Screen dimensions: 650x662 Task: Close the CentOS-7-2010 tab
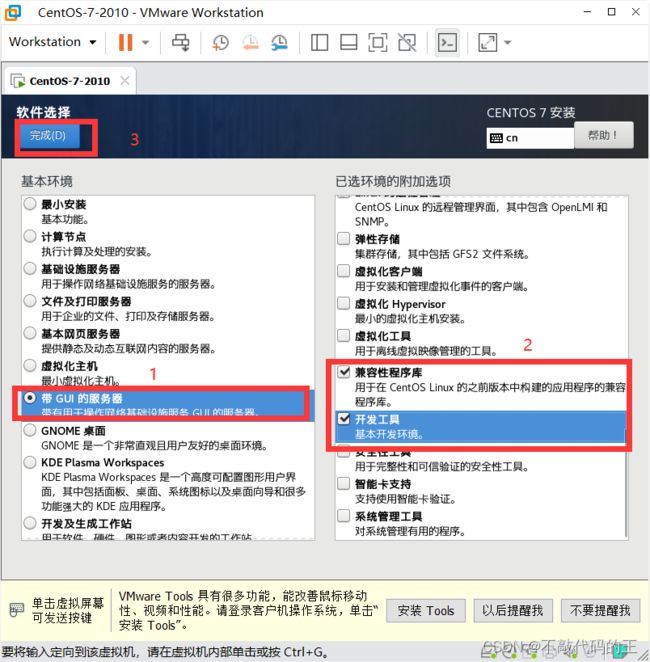(x=125, y=80)
